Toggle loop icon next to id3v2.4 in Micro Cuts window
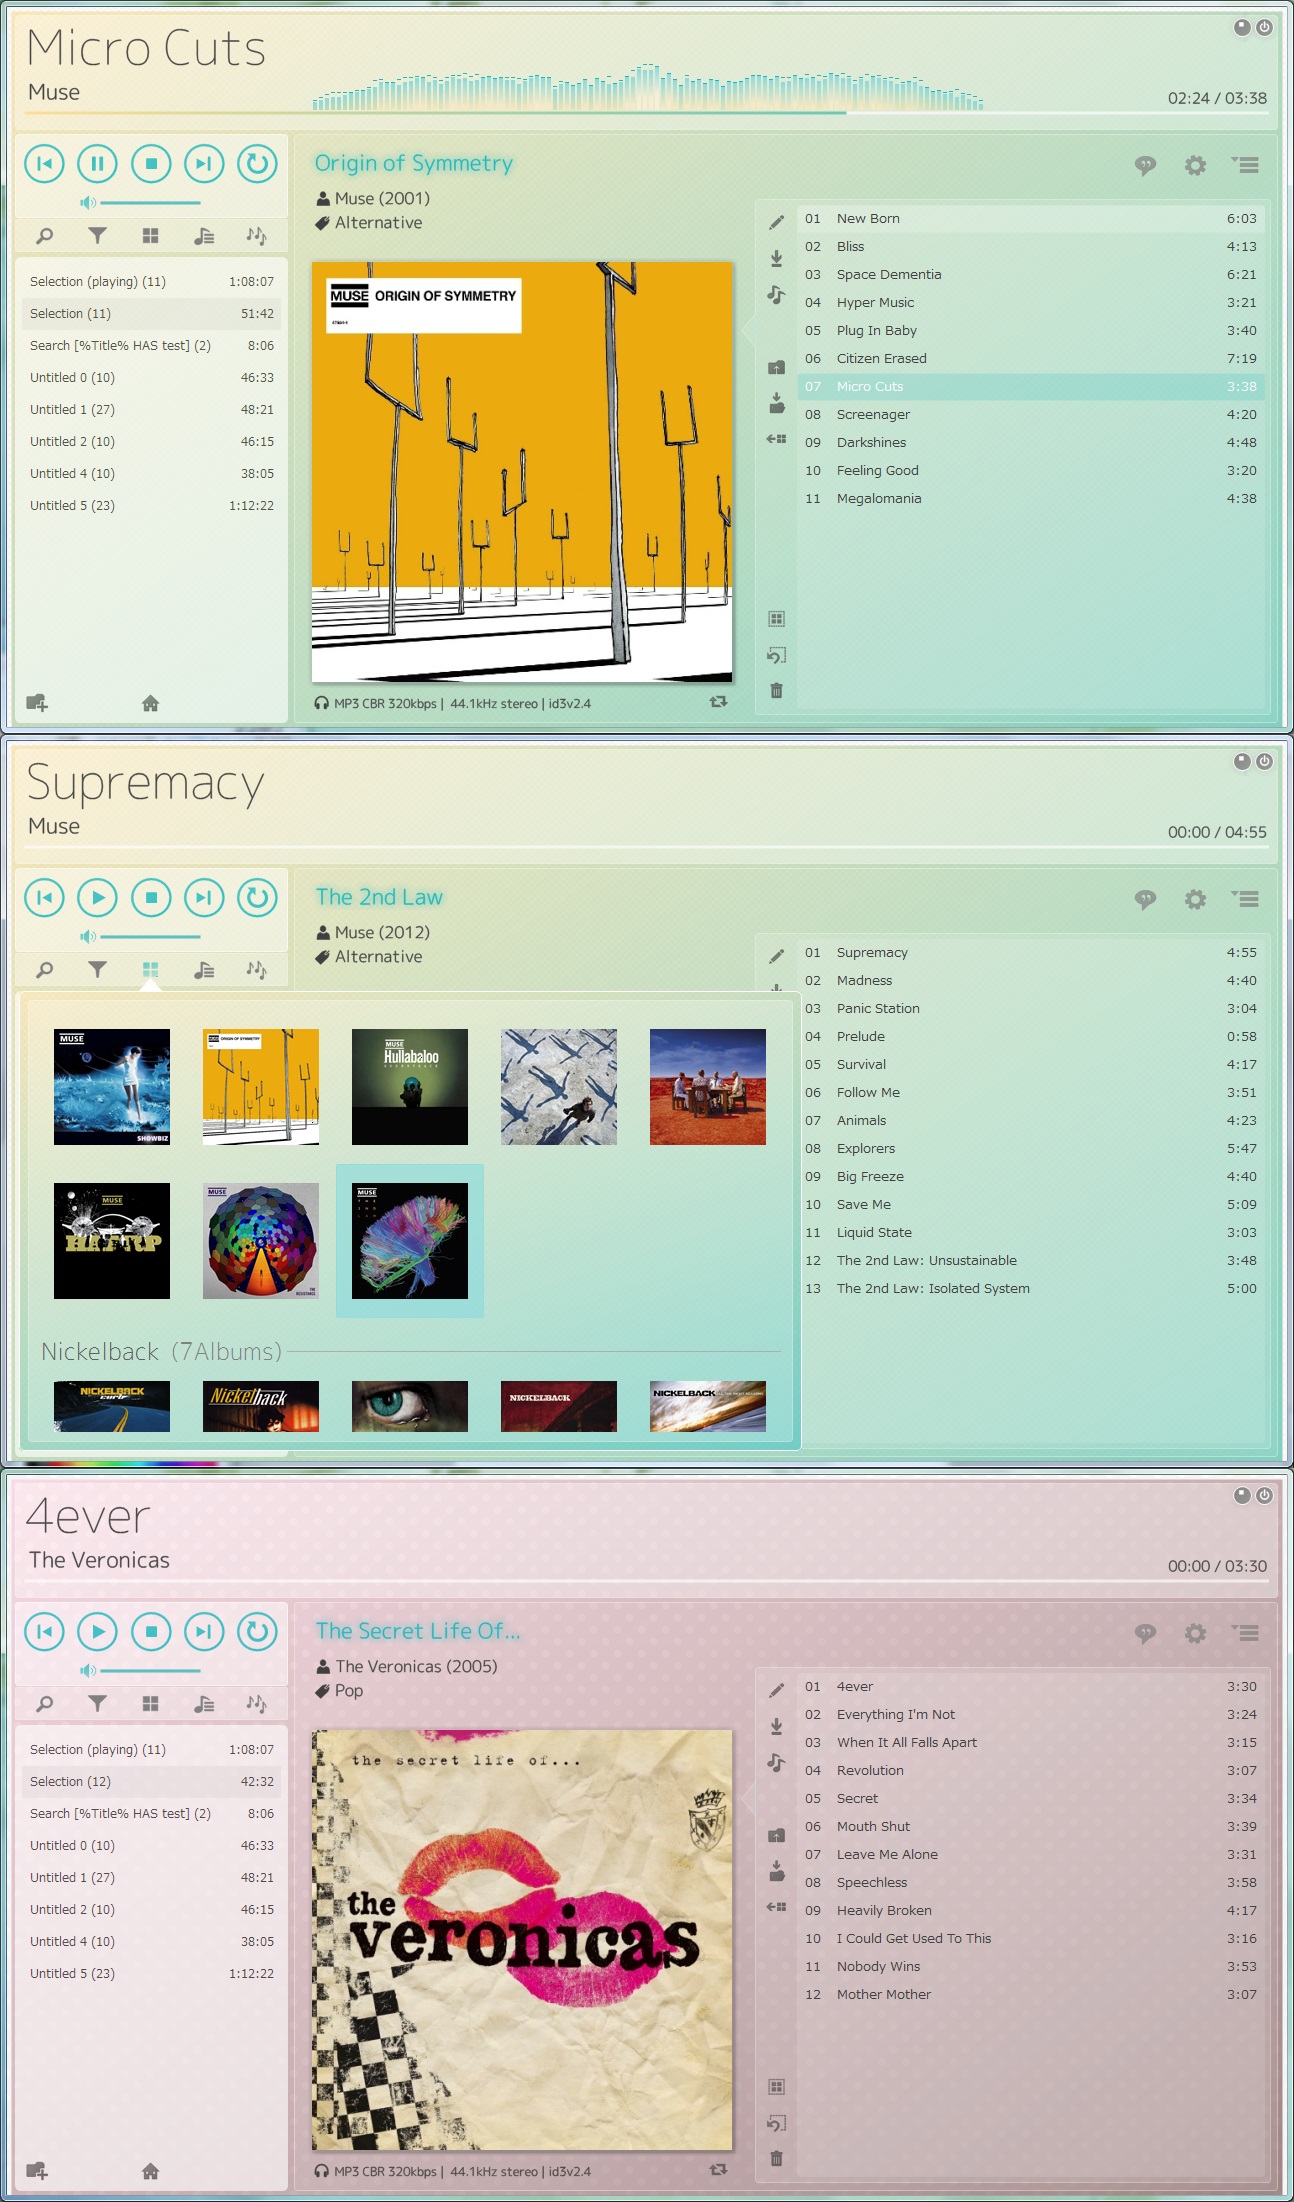 (x=718, y=702)
